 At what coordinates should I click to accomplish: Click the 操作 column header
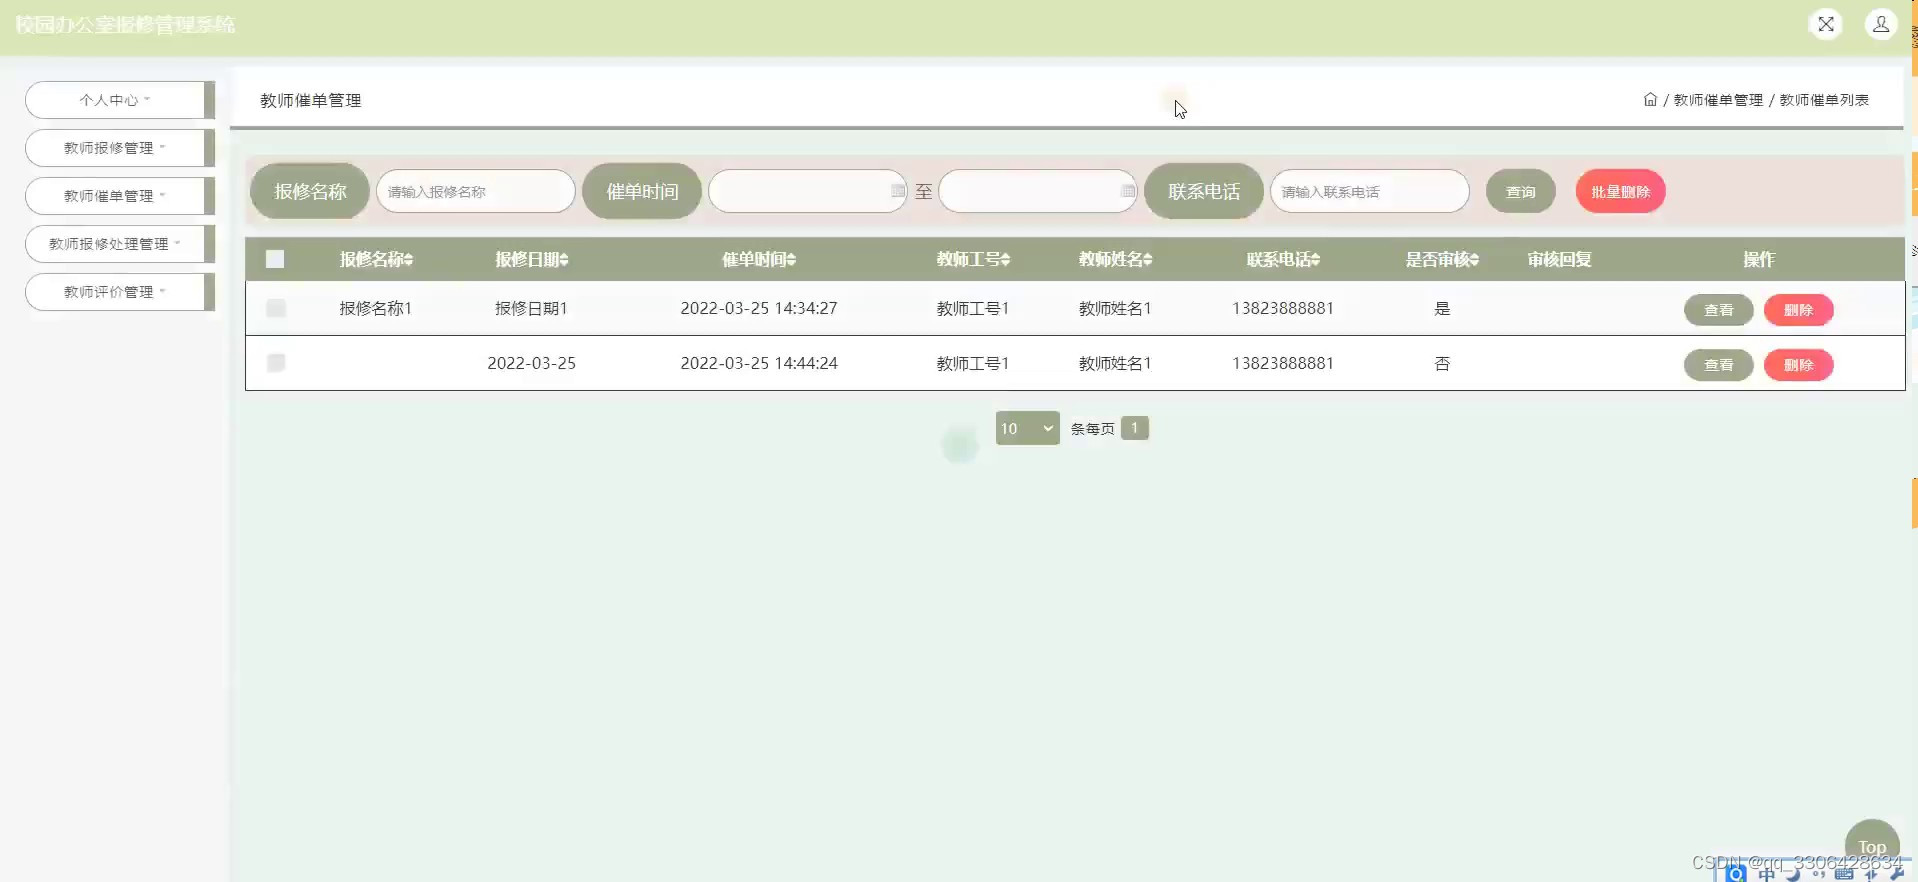[x=1759, y=260]
